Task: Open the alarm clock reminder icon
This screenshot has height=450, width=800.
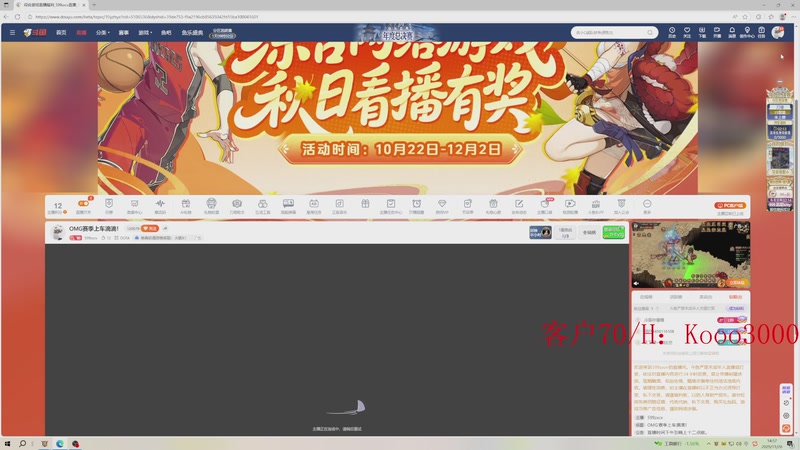Action: point(416,206)
